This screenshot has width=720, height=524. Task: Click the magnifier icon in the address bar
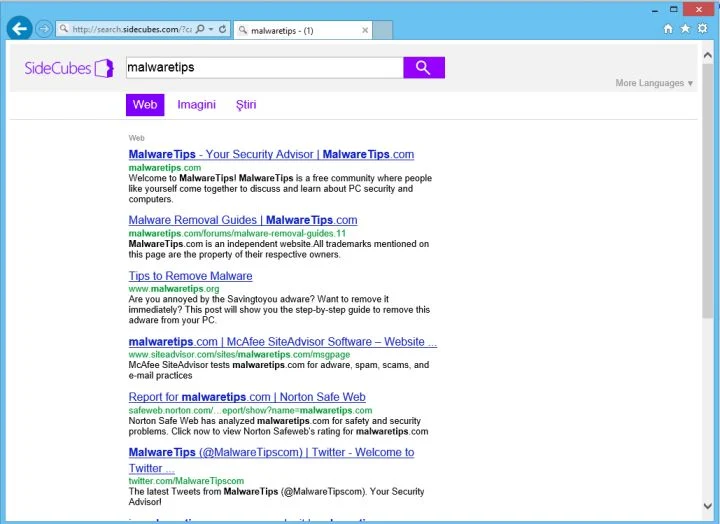coord(200,29)
